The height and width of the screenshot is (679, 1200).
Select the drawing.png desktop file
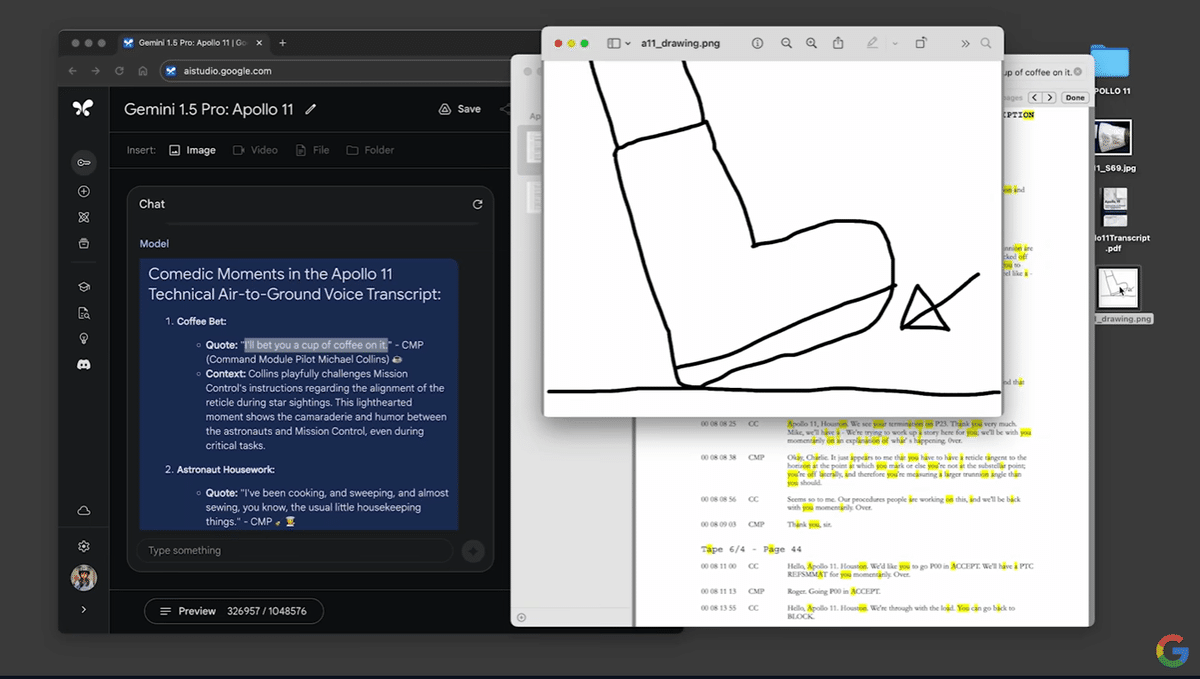pos(1119,295)
